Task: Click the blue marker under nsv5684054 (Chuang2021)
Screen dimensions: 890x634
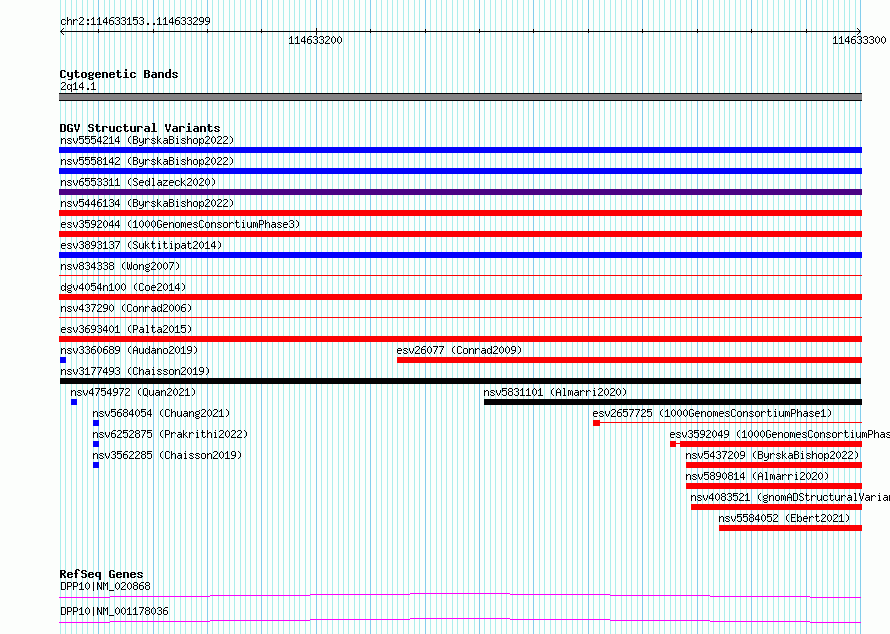Action: tap(96, 423)
